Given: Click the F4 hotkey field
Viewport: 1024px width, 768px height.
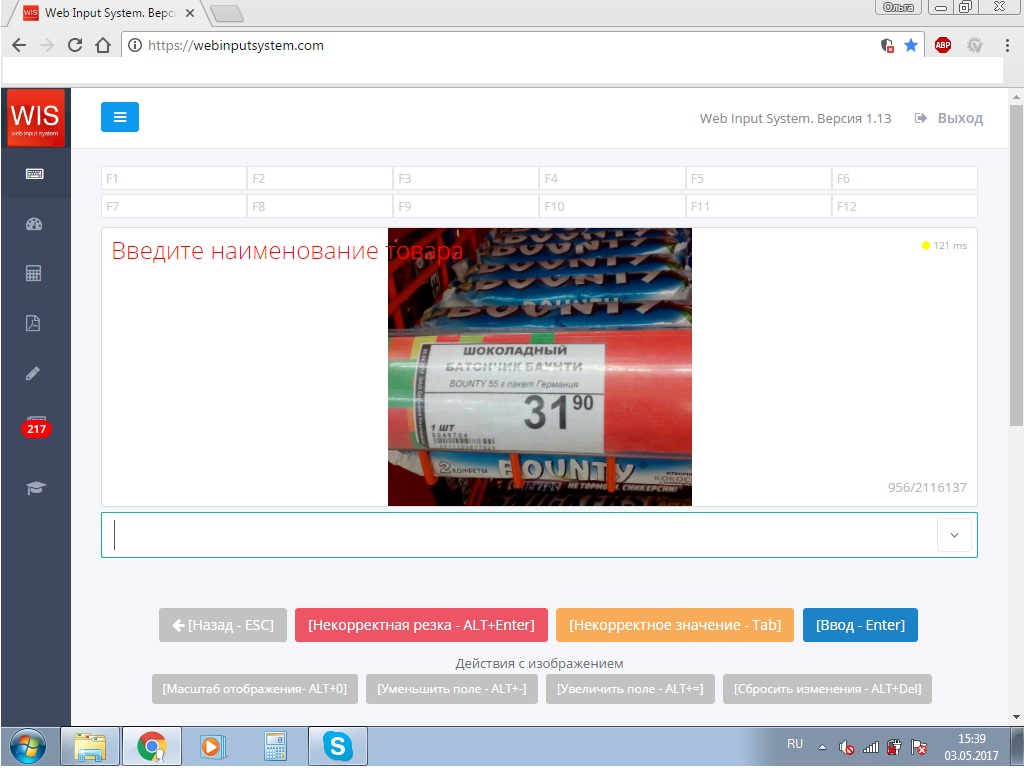Looking at the screenshot, I should (613, 178).
